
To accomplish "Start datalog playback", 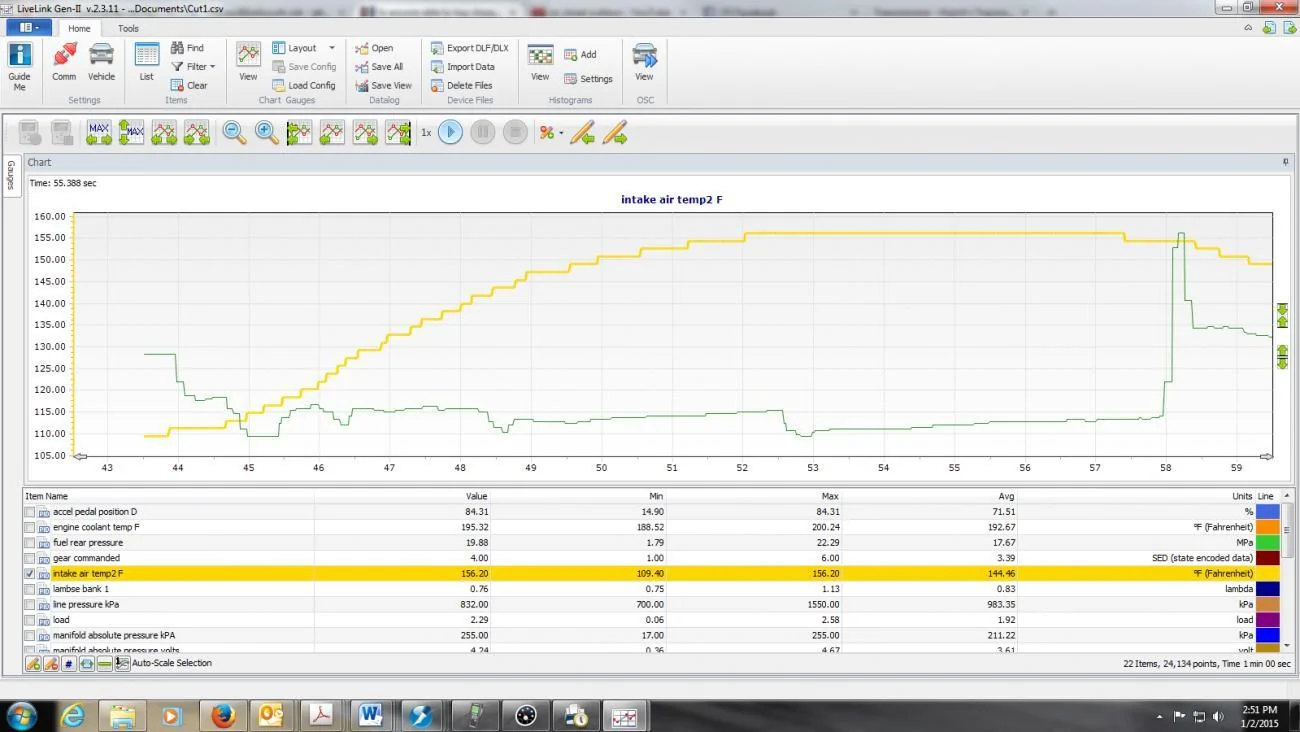I will coord(451,132).
